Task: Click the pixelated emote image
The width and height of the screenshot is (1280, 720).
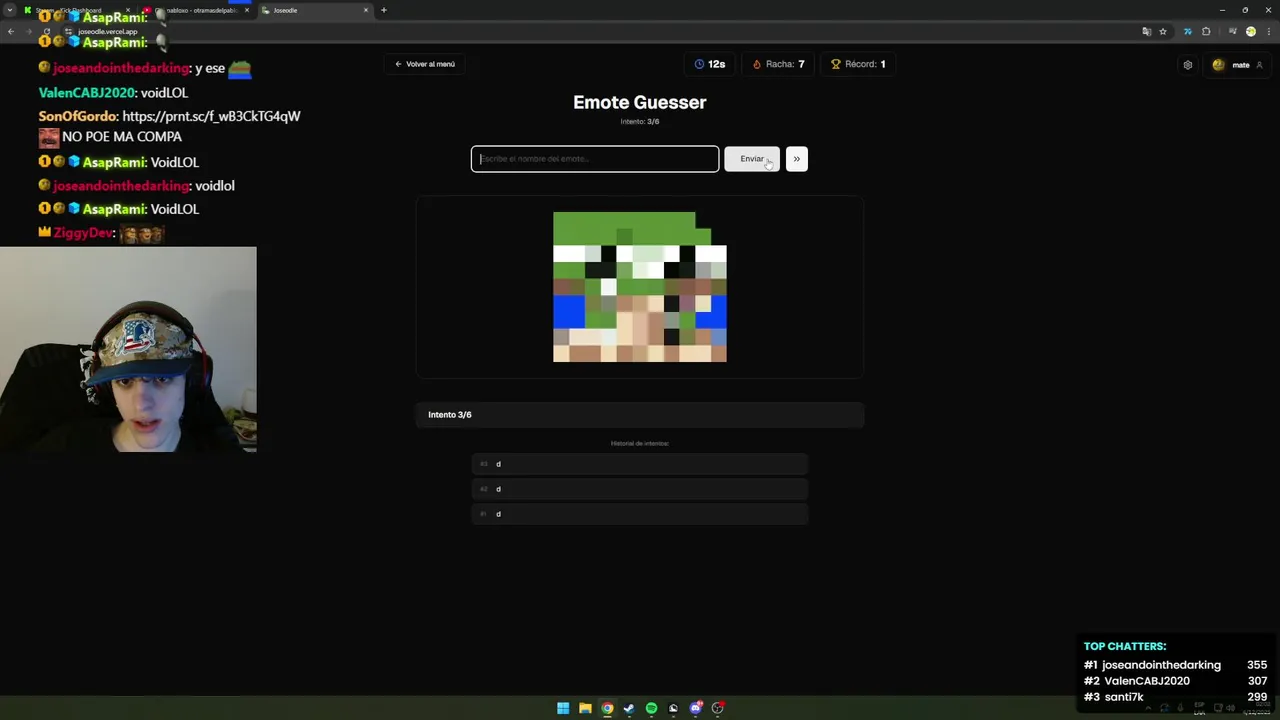Action: click(640, 287)
